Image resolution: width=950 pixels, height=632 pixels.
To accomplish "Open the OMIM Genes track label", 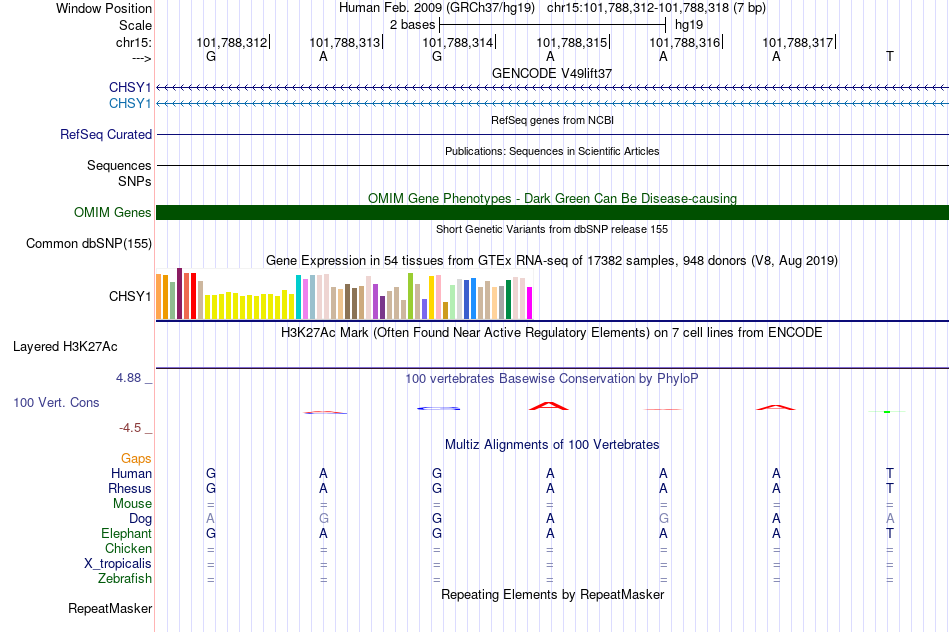I will coord(113,213).
